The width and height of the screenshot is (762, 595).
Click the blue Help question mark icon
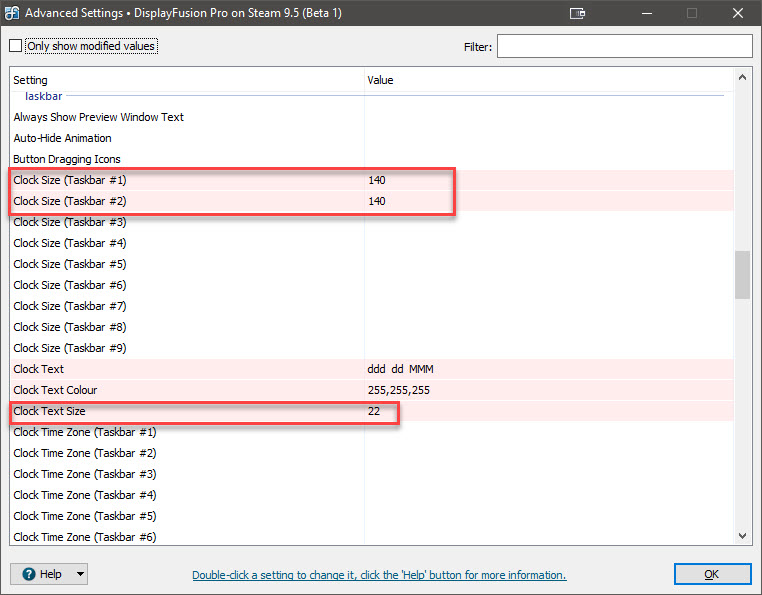pos(28,574)
